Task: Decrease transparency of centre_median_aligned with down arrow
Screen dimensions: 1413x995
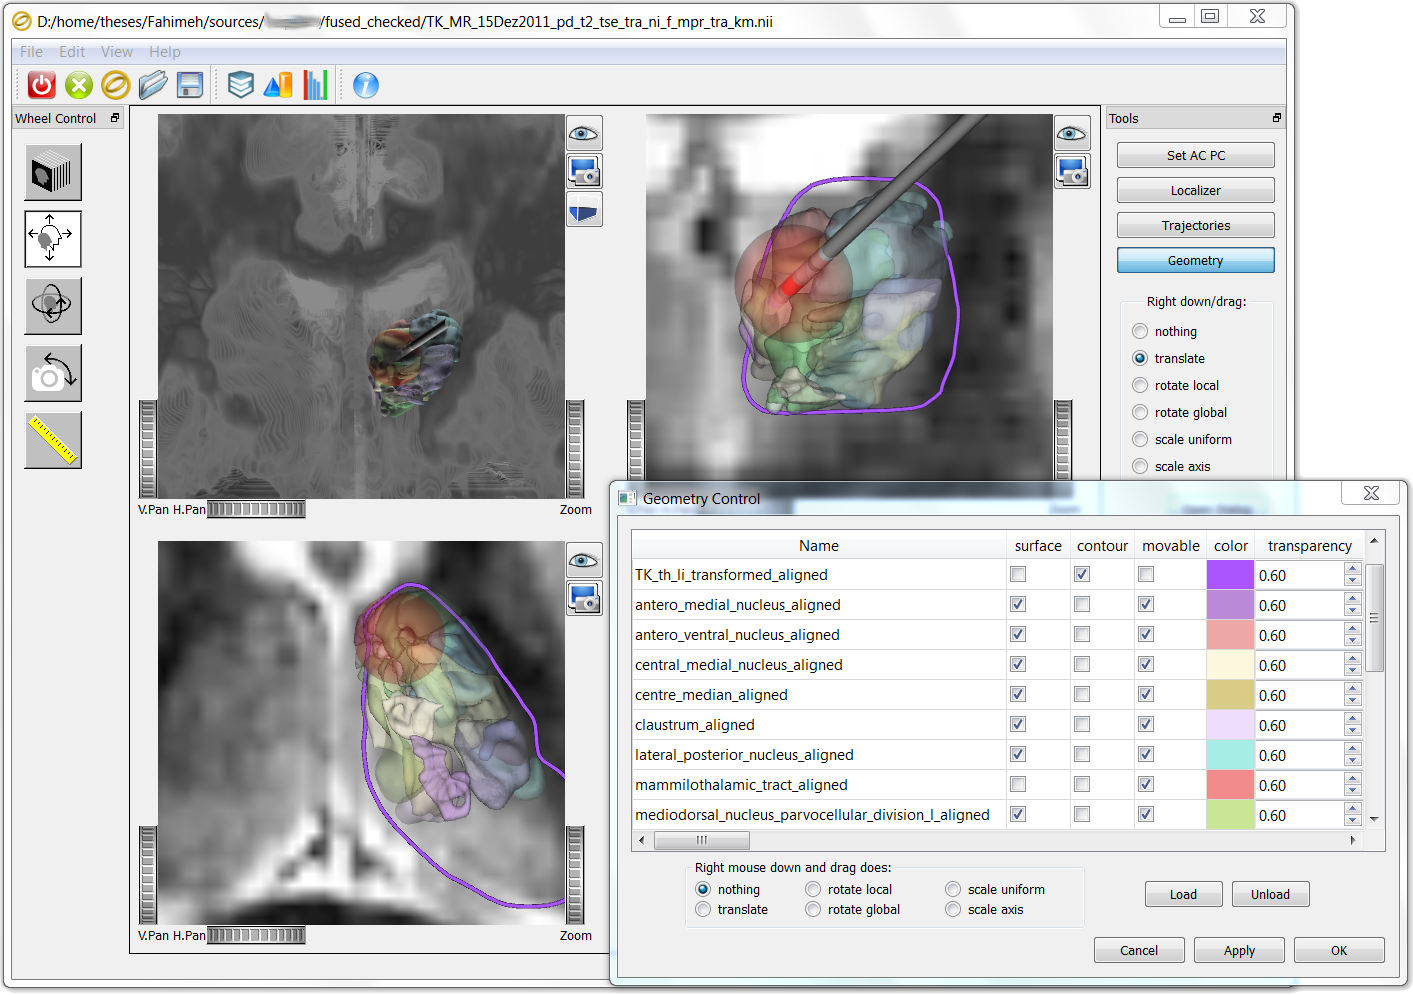Action: (x=1353, y=701)
